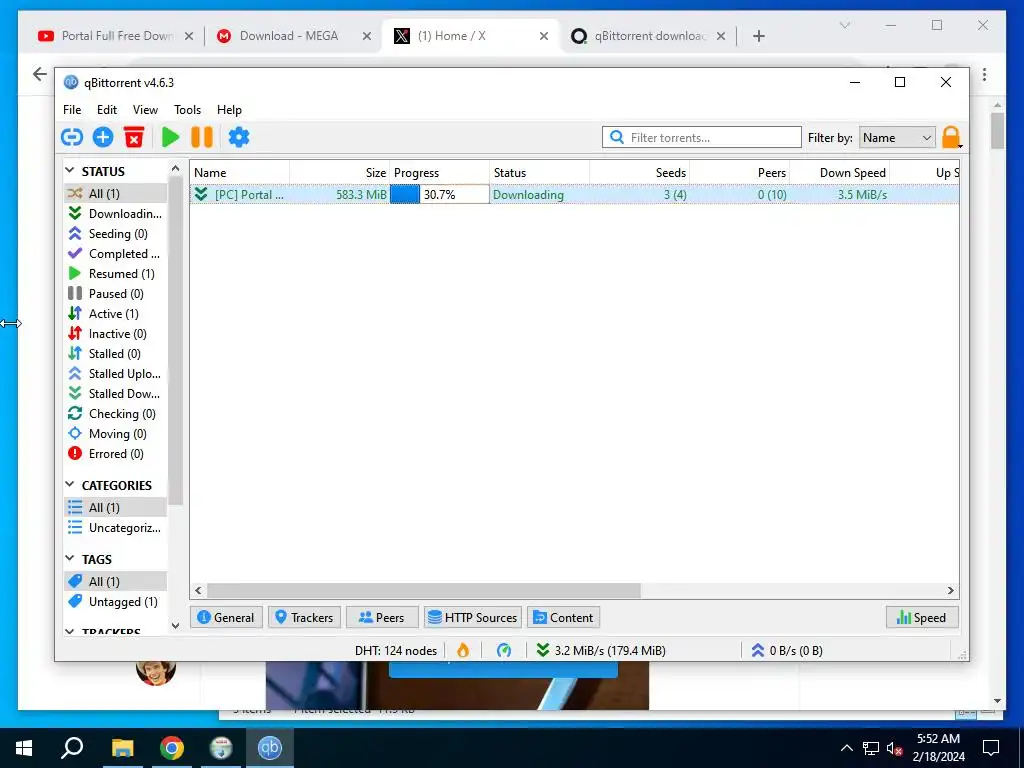This screenshot has height=768, width=1024.
Task: Click the green Resume play icon
Action: pos(170,137)
